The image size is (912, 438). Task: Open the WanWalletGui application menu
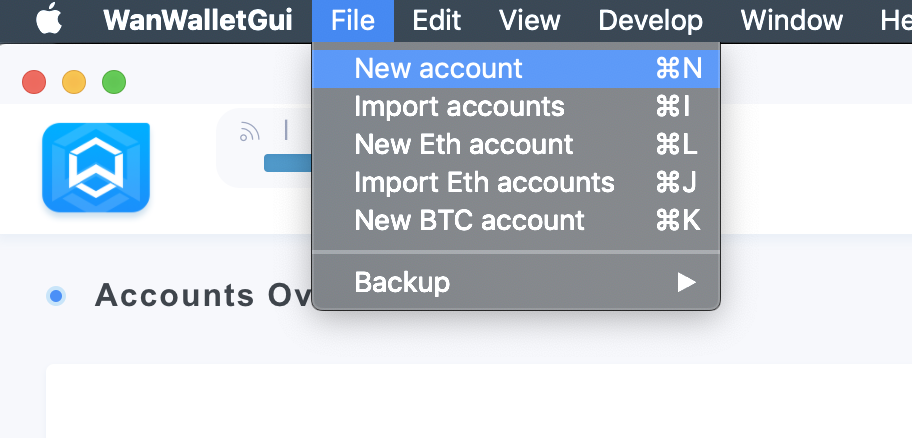click(x=198, y=21)
